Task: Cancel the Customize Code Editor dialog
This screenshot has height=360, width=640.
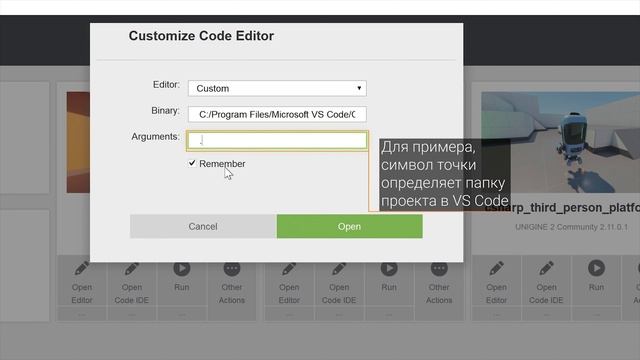Action: (203, 226)
